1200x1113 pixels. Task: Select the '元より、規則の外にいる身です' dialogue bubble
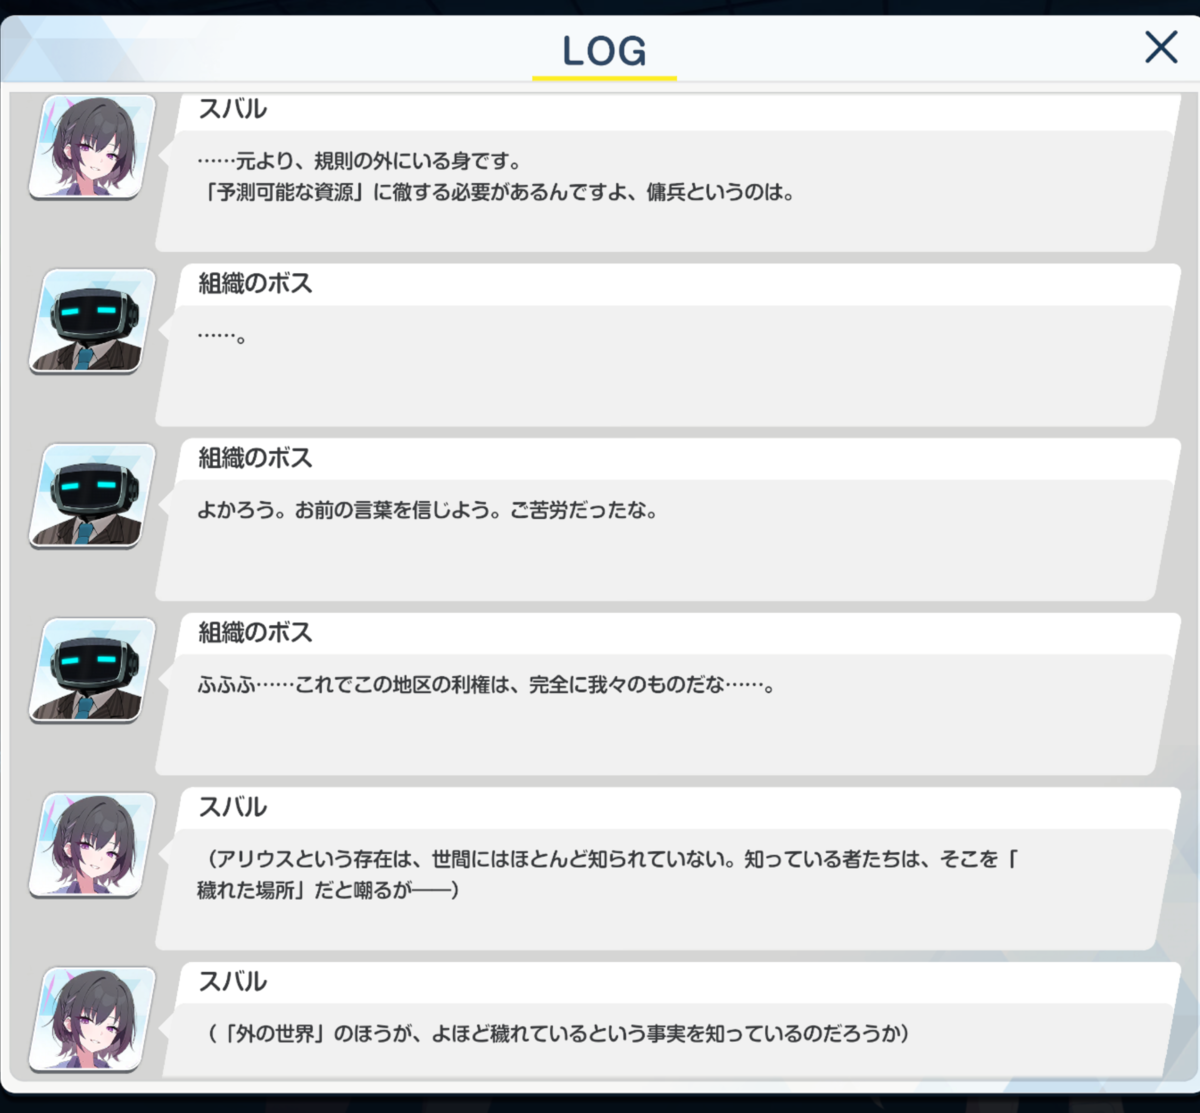(664, 190)
